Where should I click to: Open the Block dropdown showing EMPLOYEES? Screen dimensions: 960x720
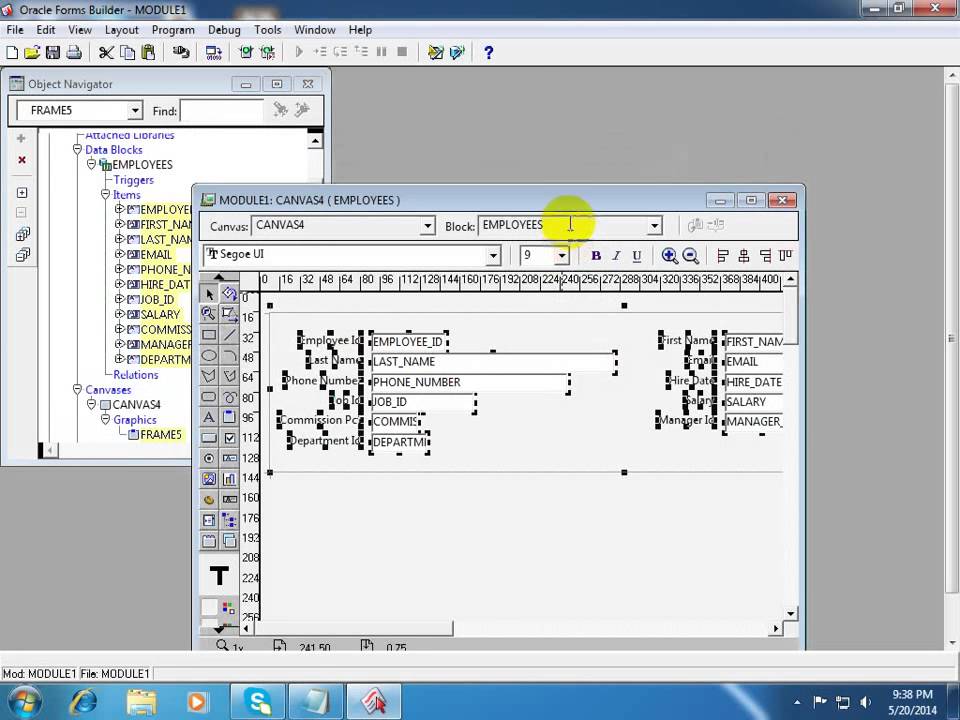654,226
